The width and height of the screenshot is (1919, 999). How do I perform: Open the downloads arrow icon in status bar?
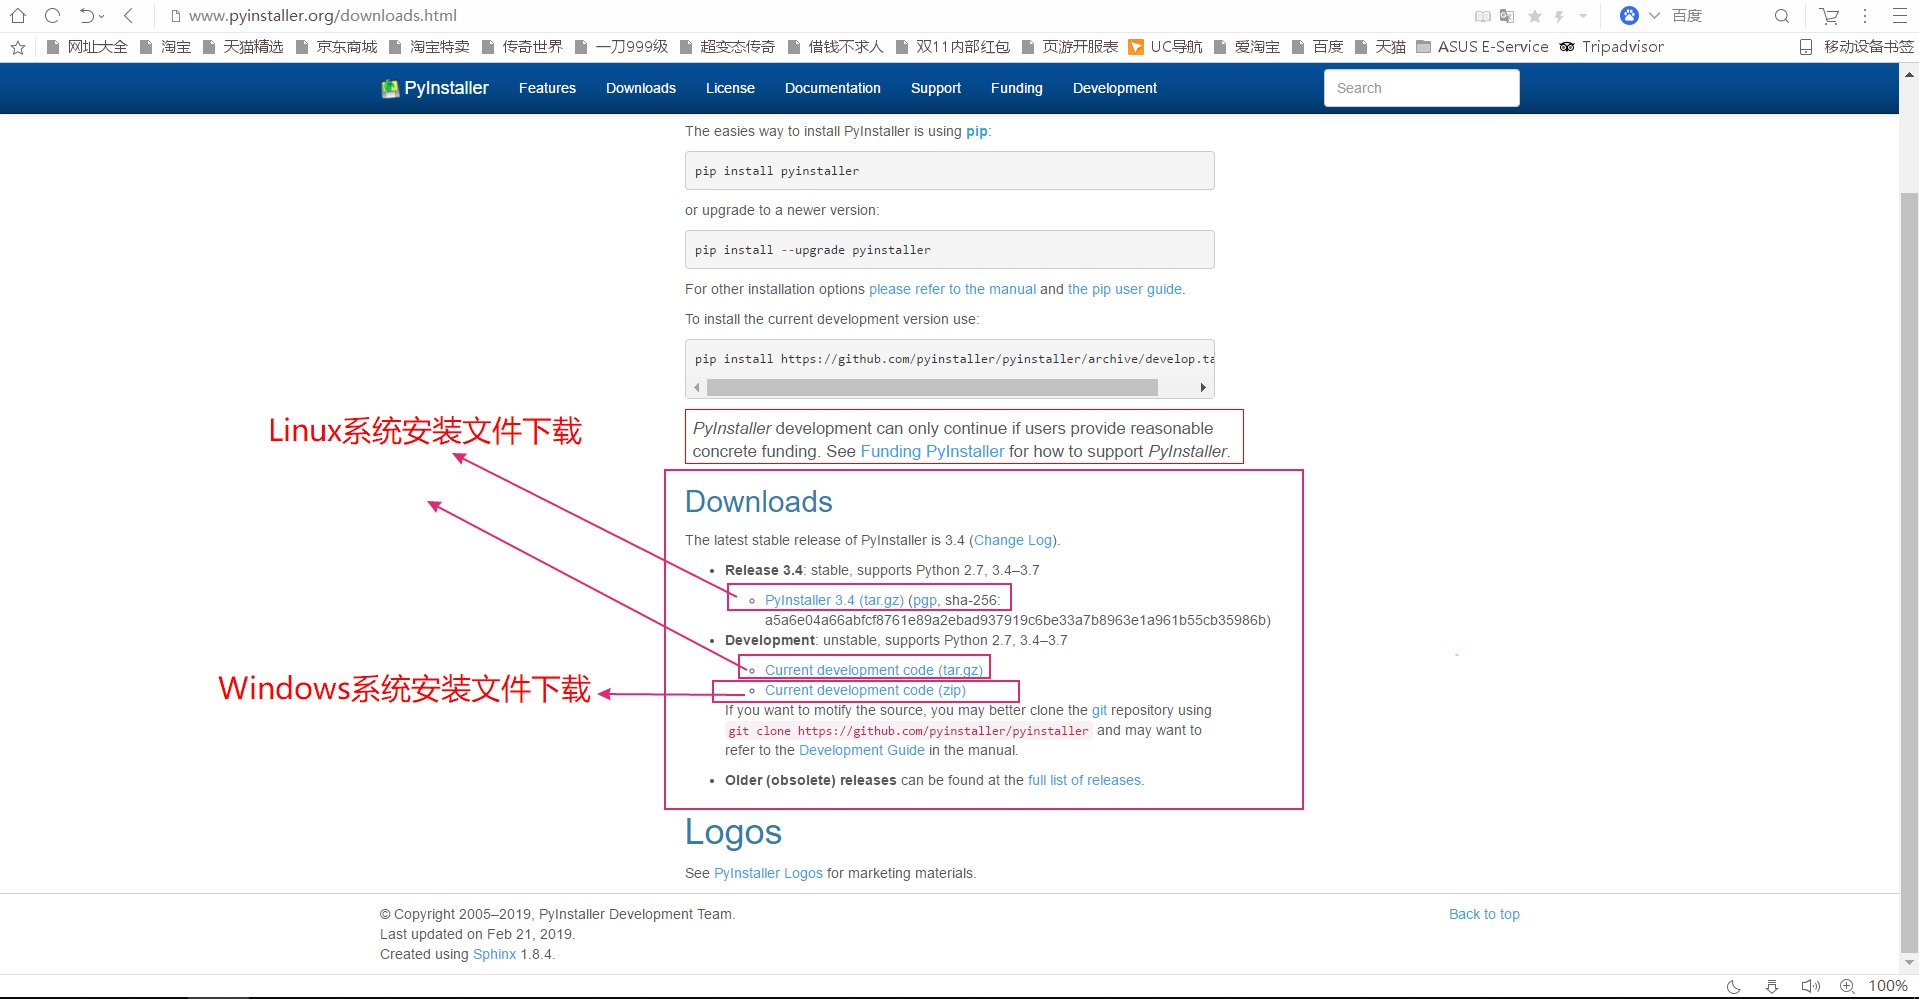[1771, 986]
